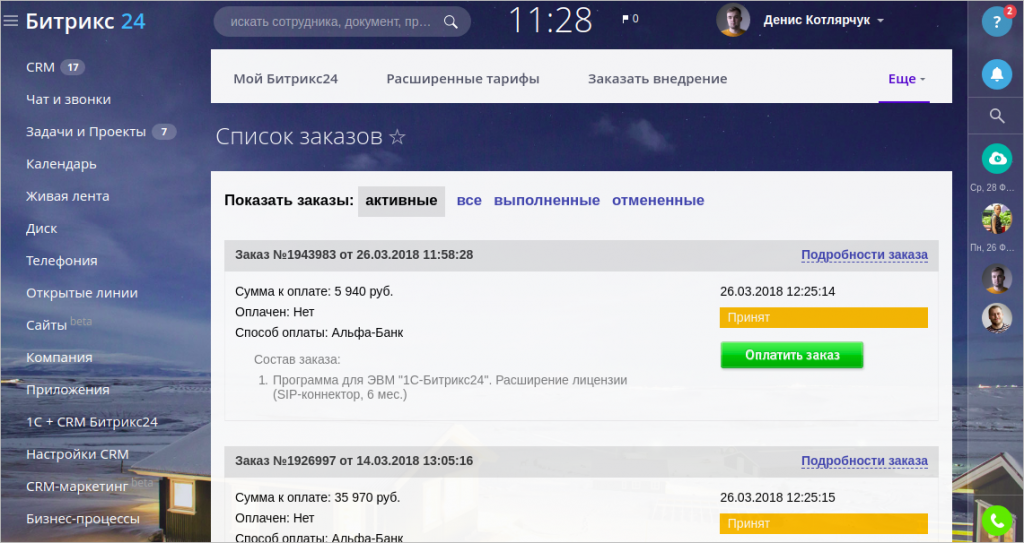The image size is (1024, 543).
Task: Click the Битрикс 24 logo
Action: click(86, 22)
